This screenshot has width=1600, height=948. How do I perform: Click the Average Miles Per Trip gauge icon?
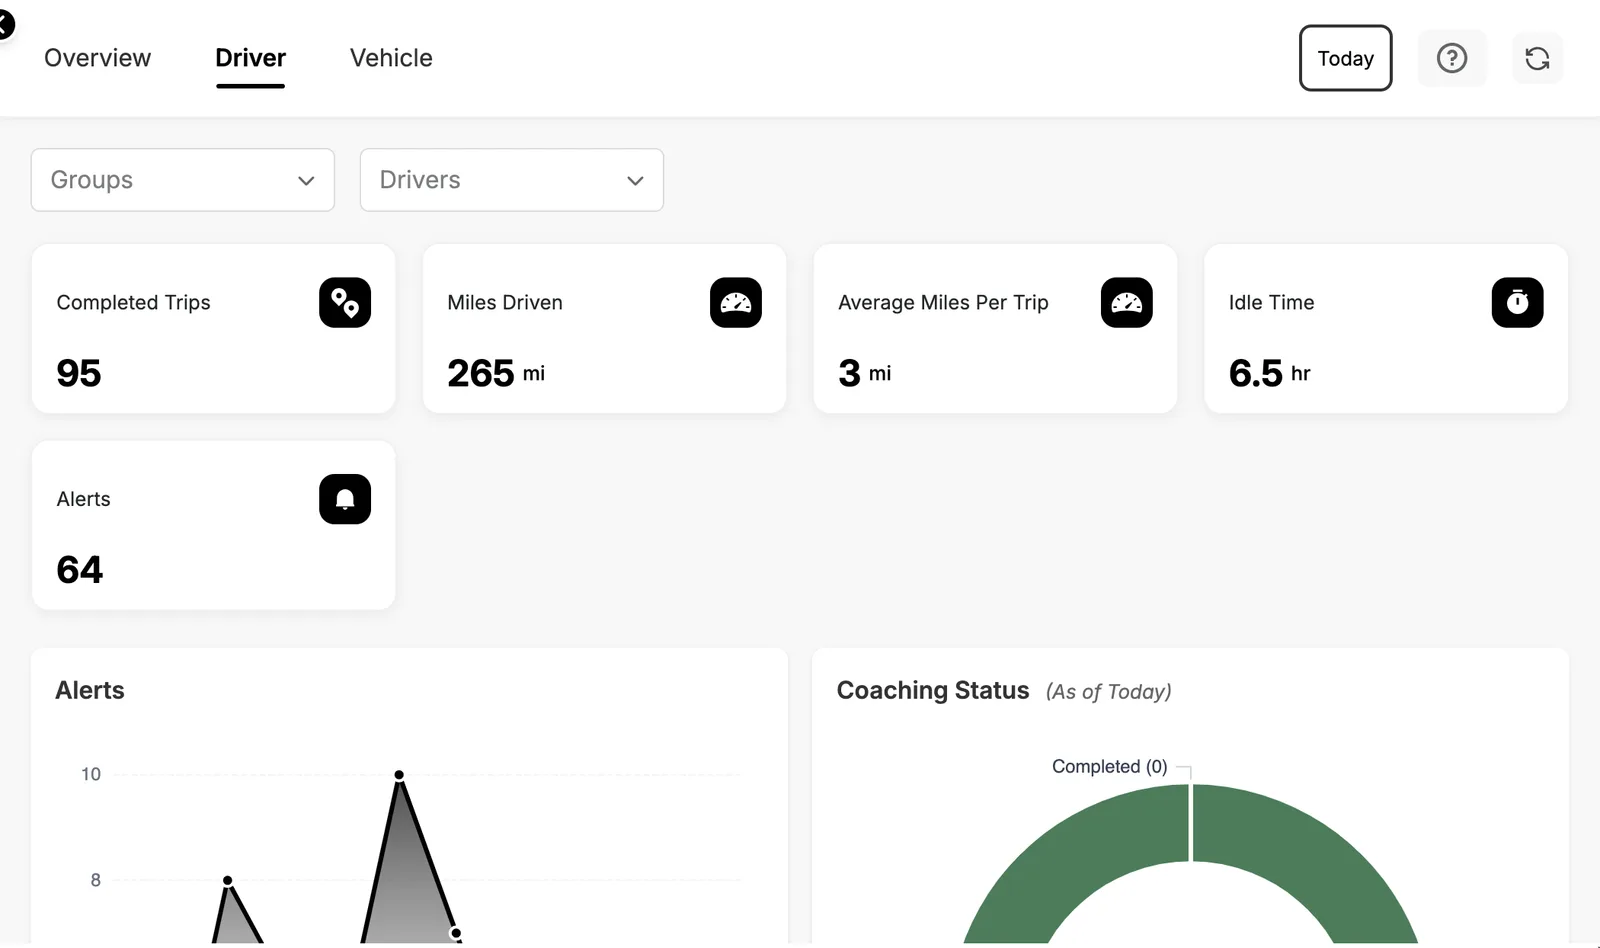pyautogui.click(x=1127, y=302)
